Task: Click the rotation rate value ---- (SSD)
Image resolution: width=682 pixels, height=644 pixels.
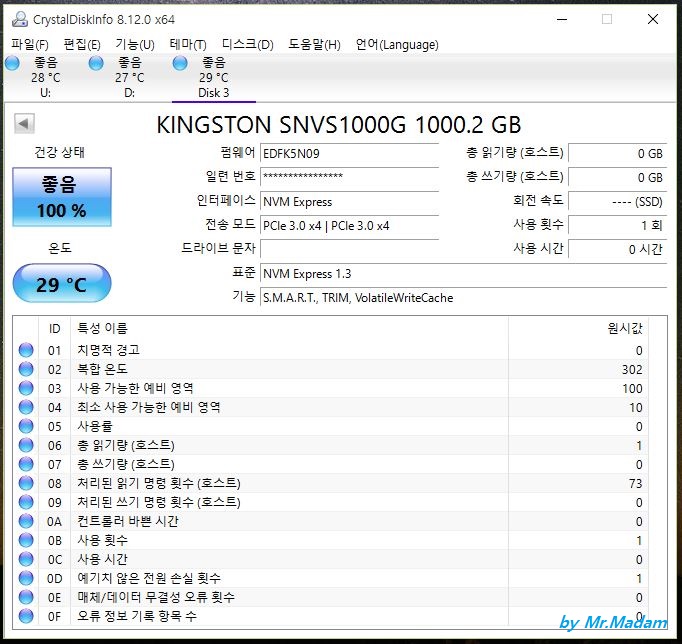Action: coord(617,202)
